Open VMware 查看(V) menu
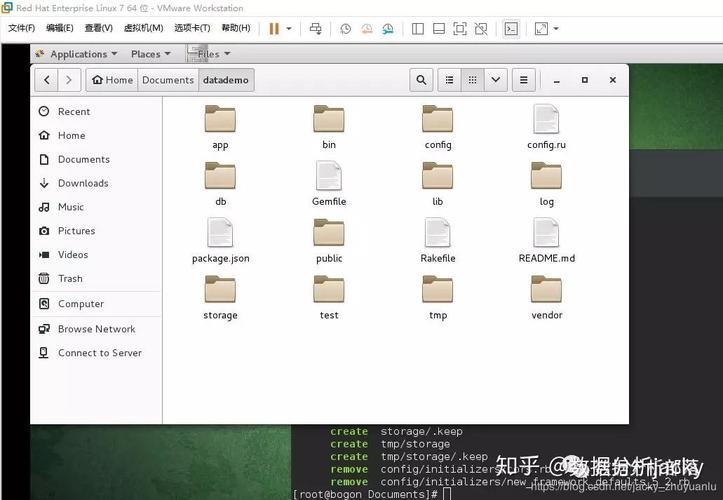 pos(99,28)
